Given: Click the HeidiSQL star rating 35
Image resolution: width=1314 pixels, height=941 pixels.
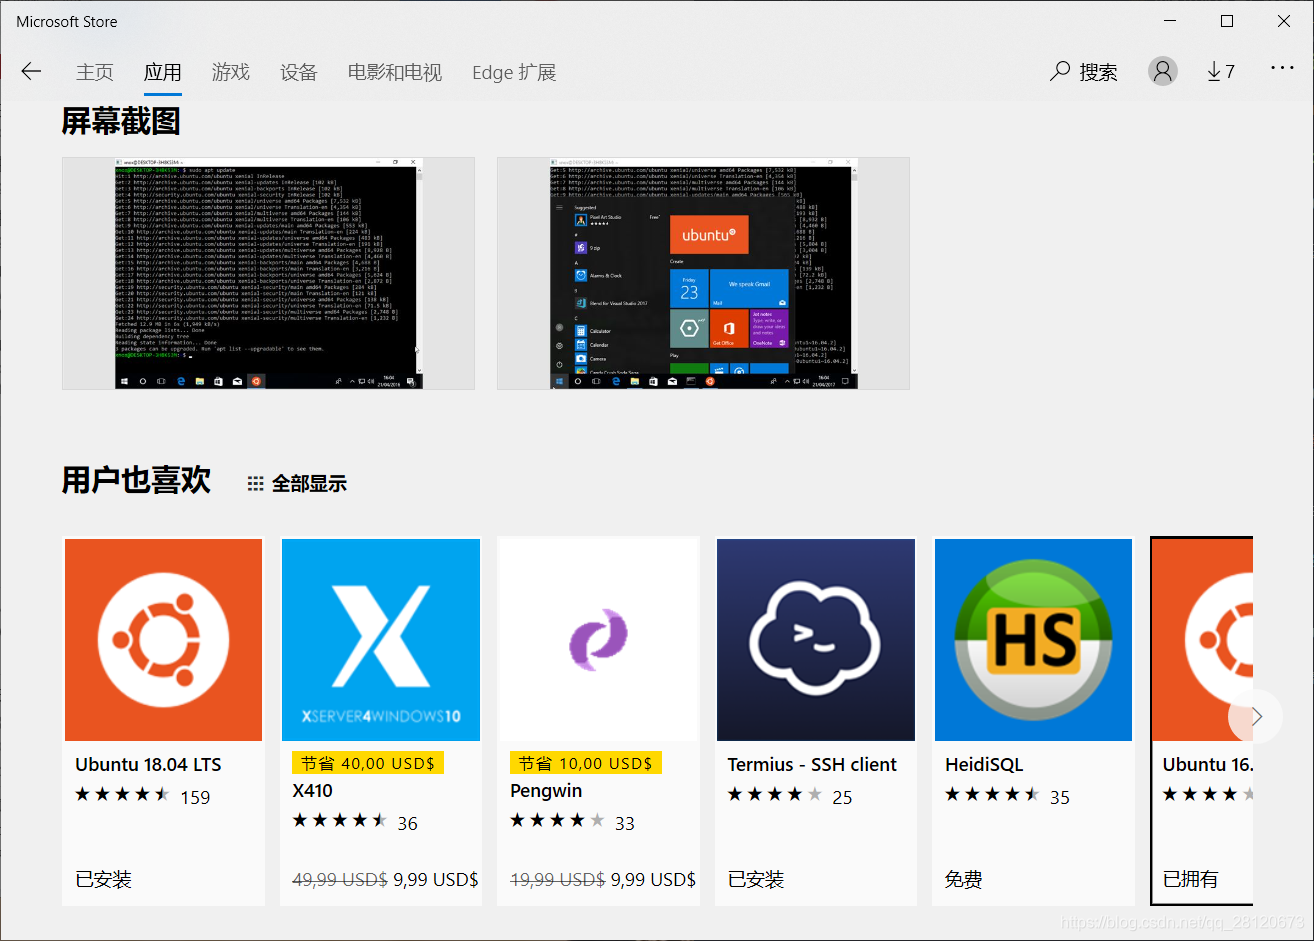Looking at the screenshot, I should click(1008, 797).
